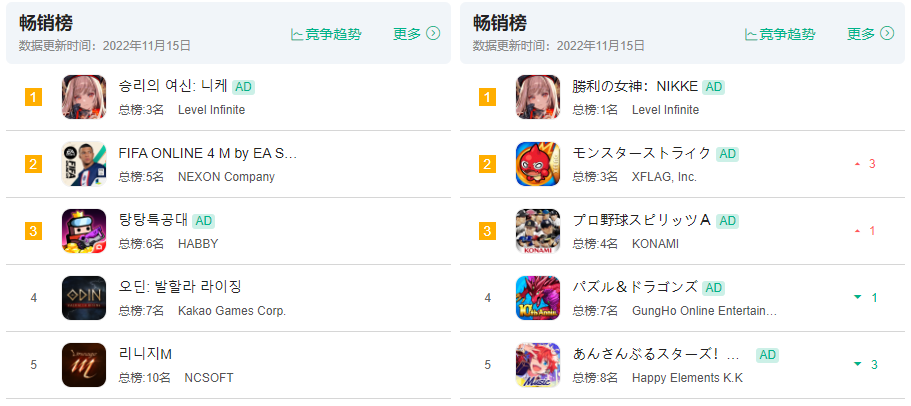Open the KONAMI プロ野球スピリッツA icon
This screenshot has width=911, height=406.
click(538, 231)
